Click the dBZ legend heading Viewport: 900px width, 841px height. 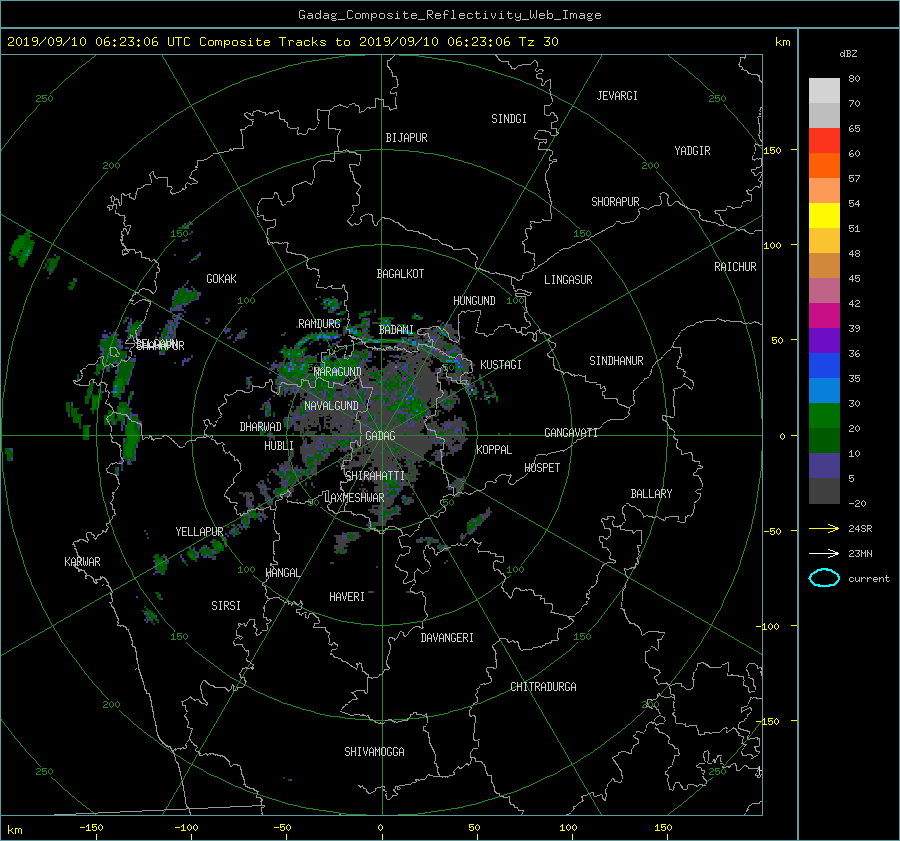pyautogui.click(x=848, y=54)
